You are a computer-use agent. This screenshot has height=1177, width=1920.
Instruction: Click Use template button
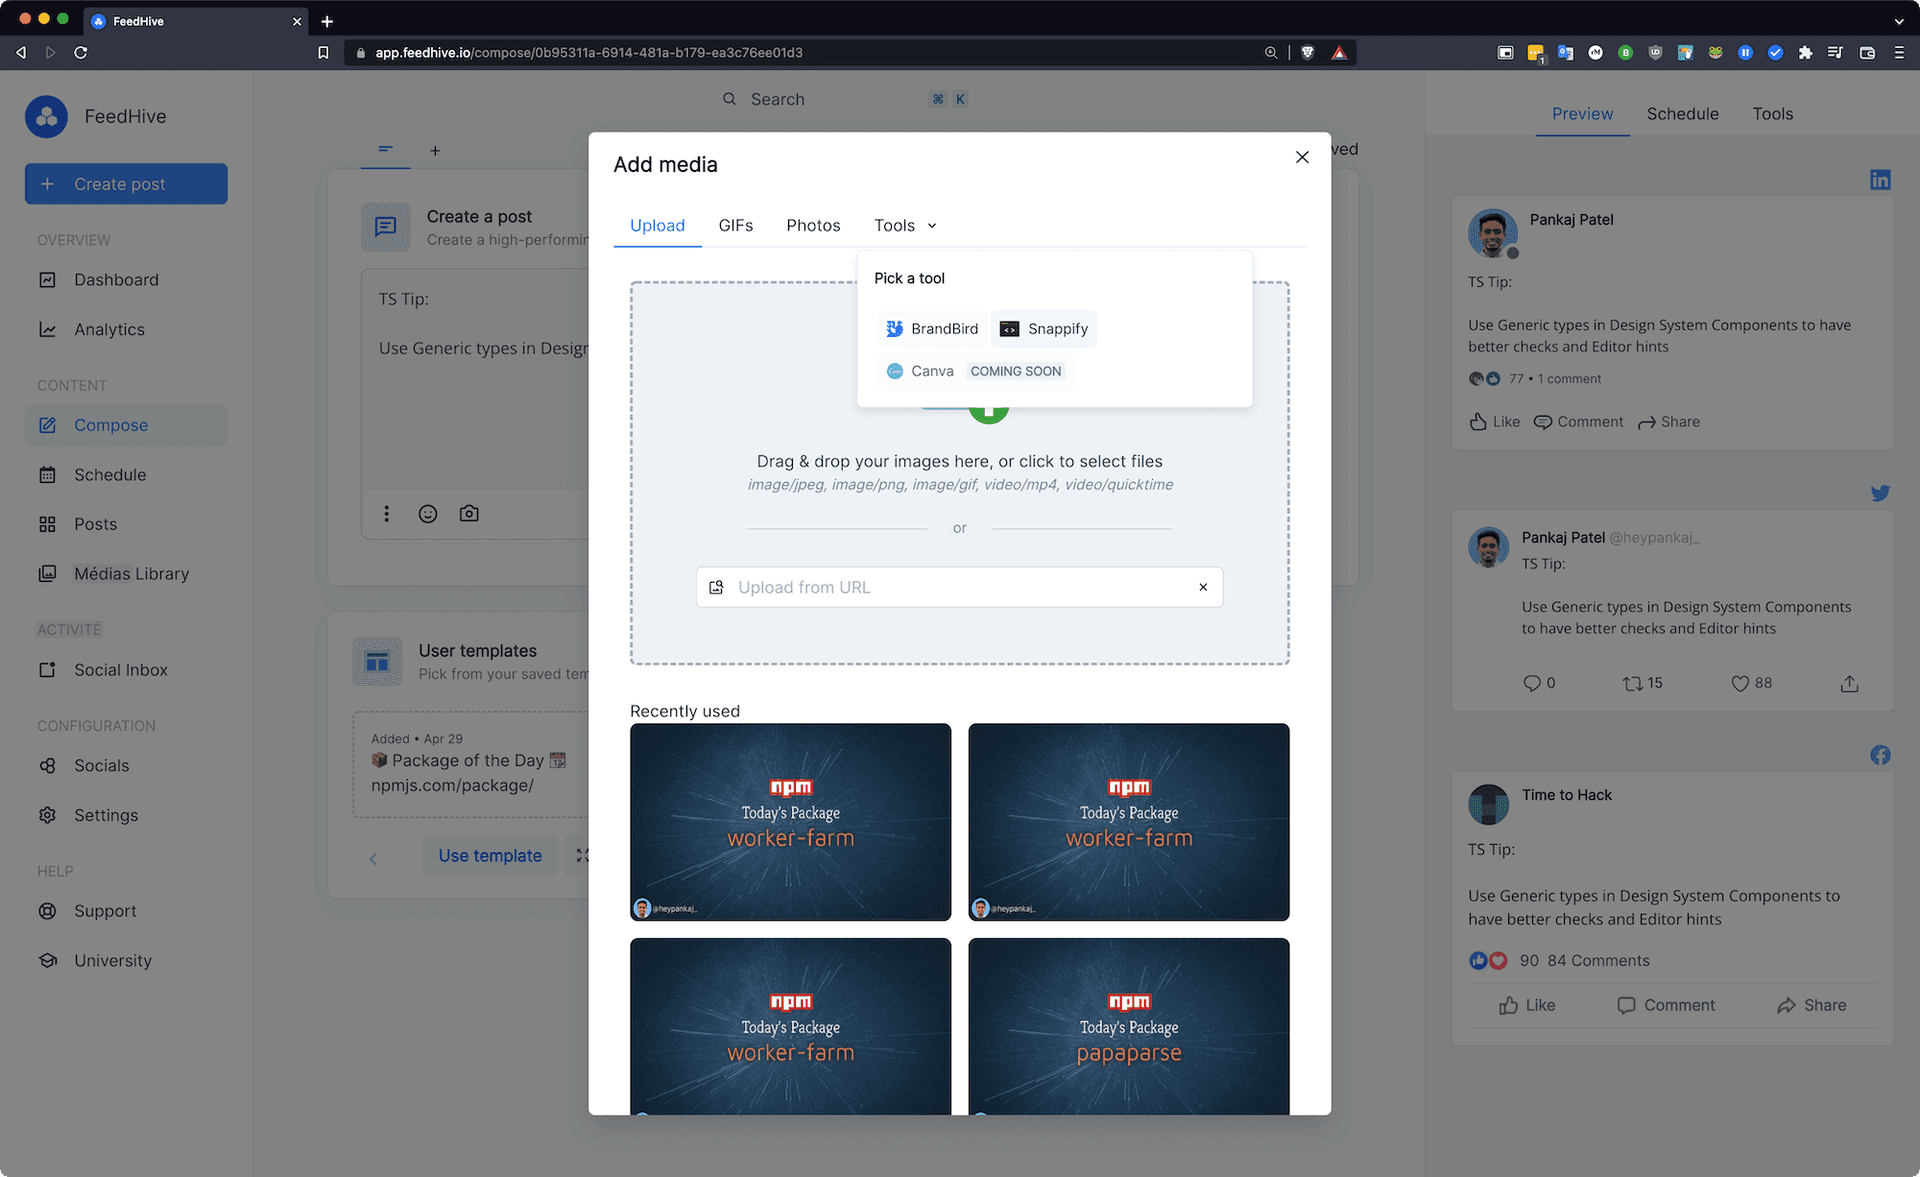pos(490,855)
